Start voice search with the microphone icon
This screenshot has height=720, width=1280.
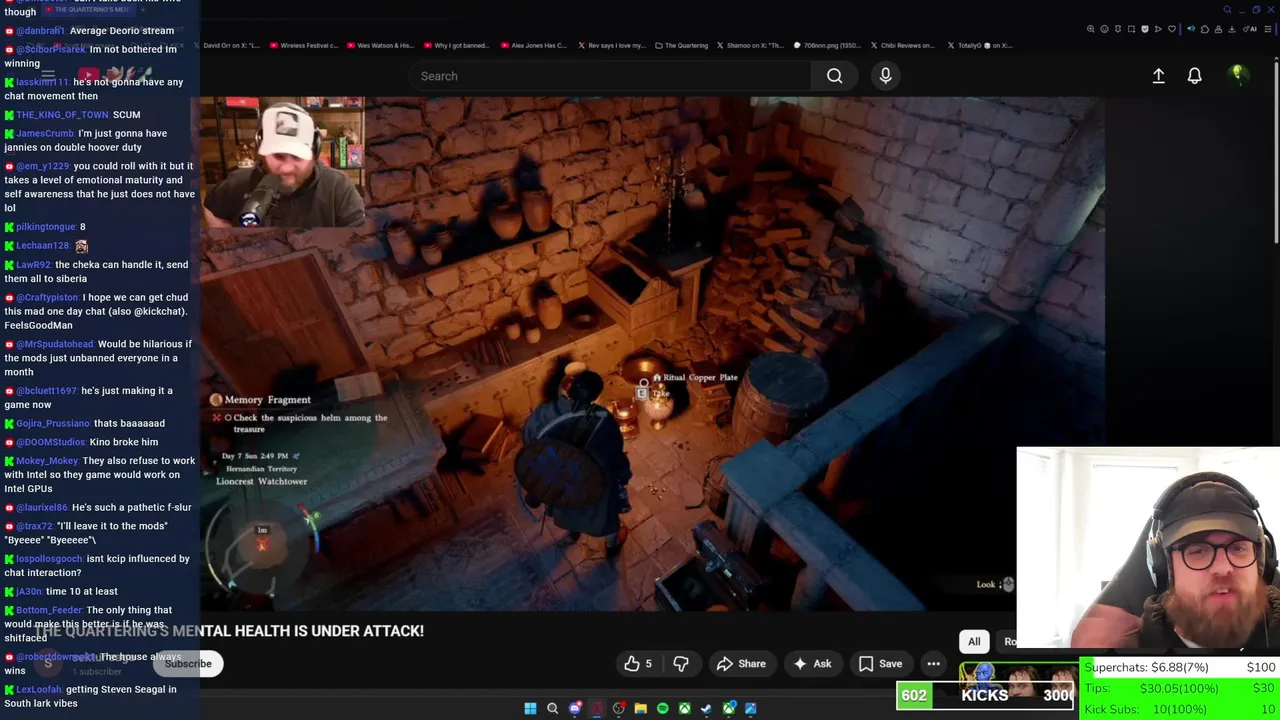tap(885, 76)
